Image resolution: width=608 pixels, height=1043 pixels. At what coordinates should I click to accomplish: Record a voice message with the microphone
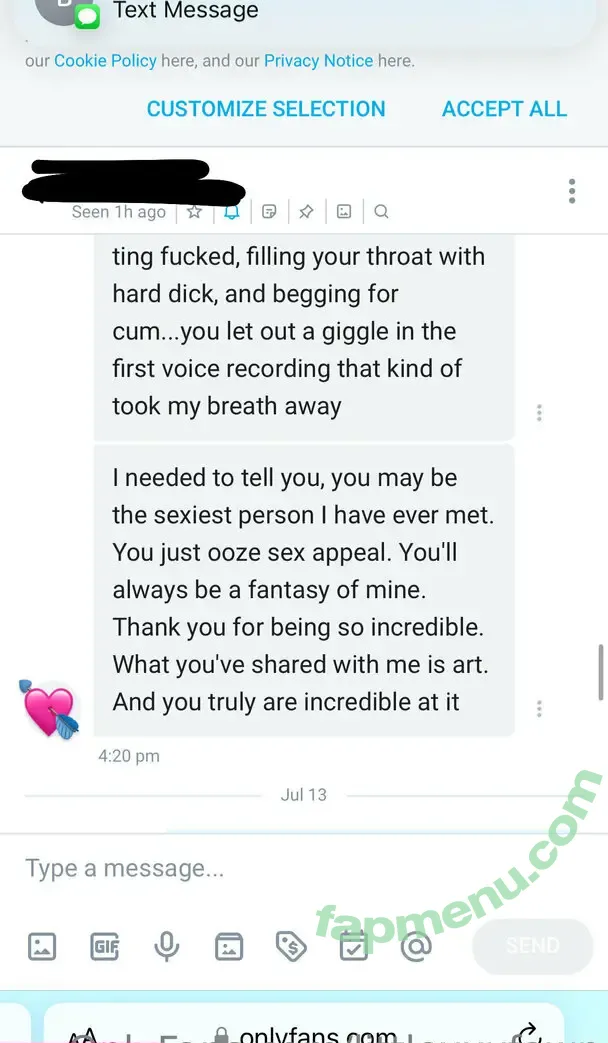click(166, 946)
